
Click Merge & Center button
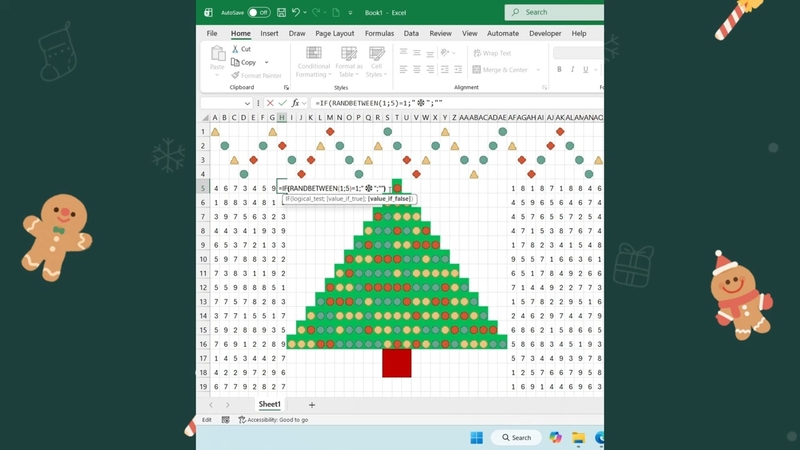(x=501, y=69)
